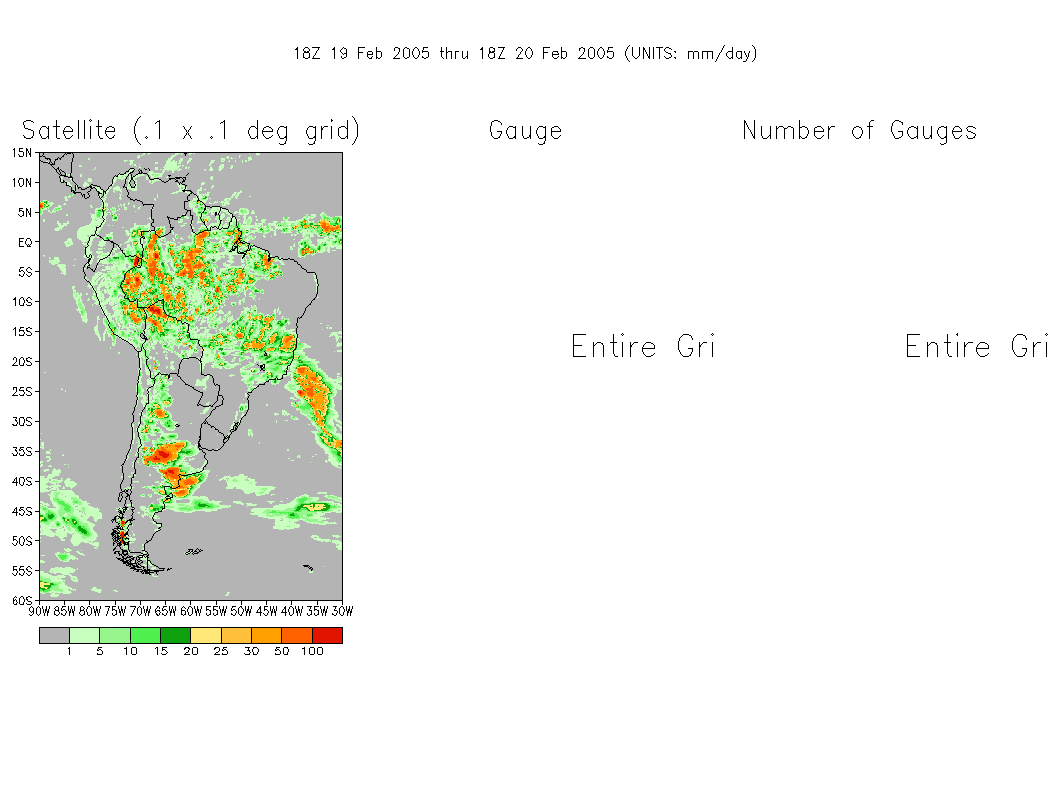
Task: Select the palest green swatch between 1 and 5
Action: click(84, 635)
